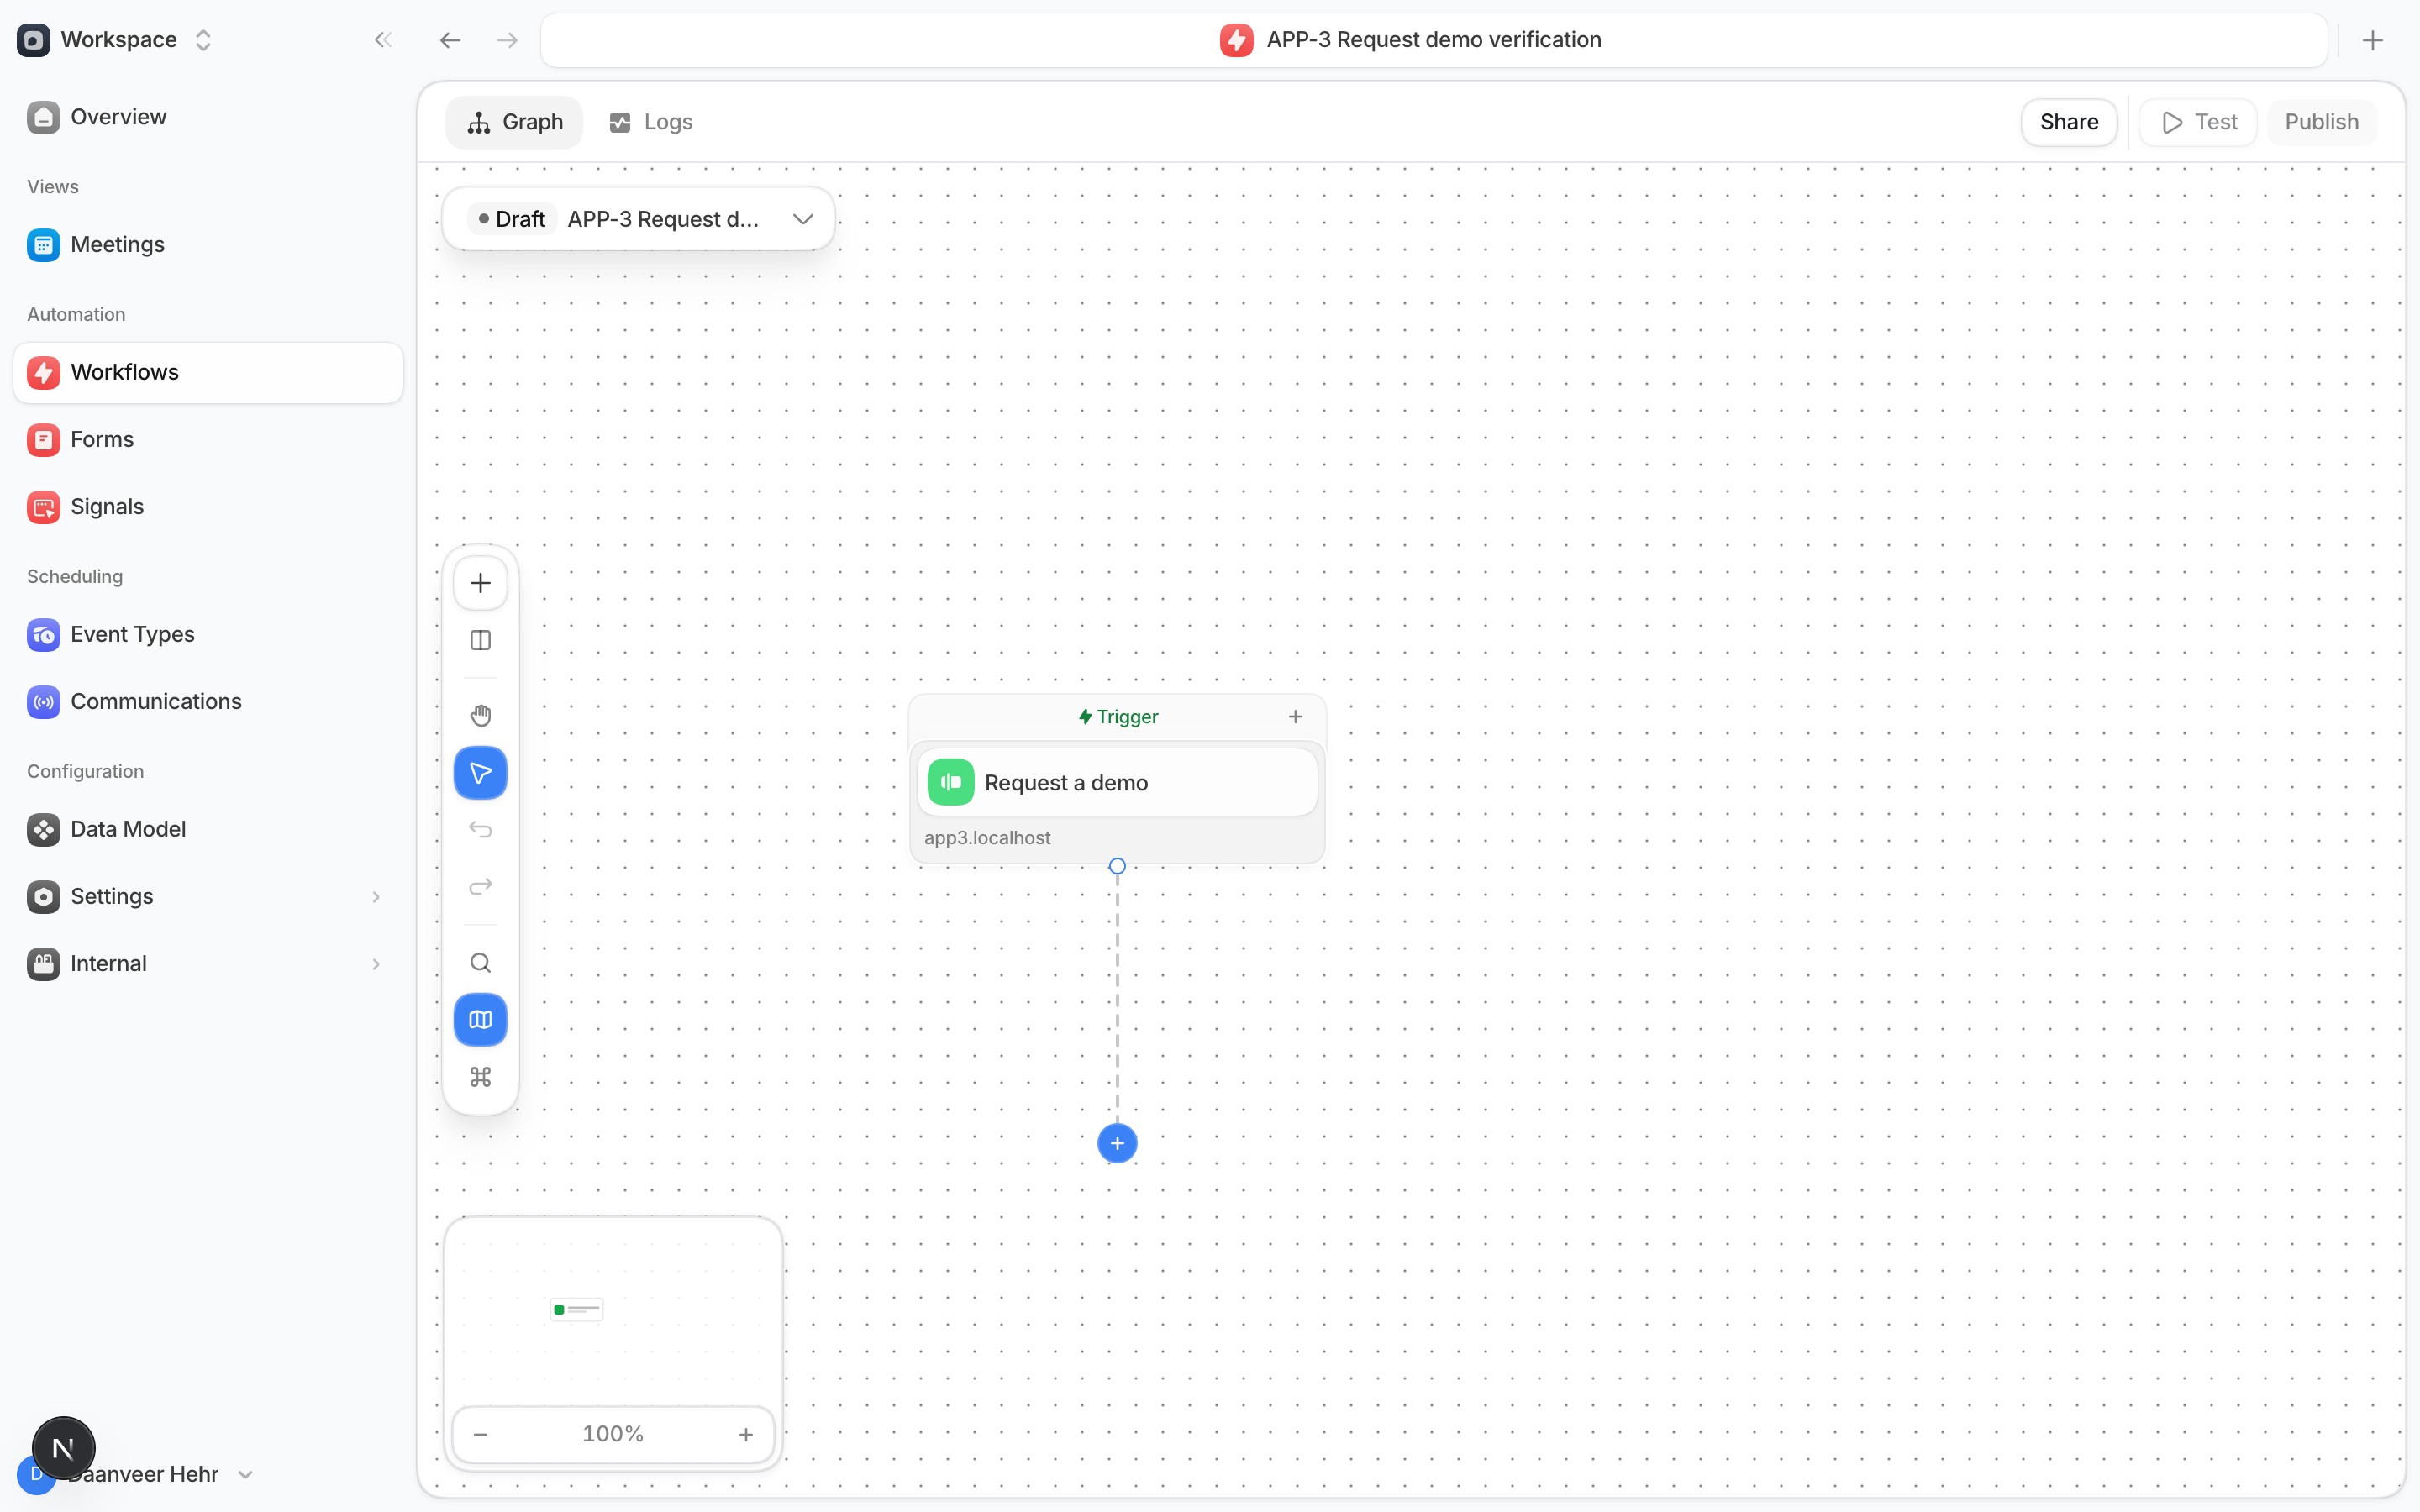Screen dimensions: 2420x1512
Task: Select the hand pan tool
Action: (x=480, y=716)
